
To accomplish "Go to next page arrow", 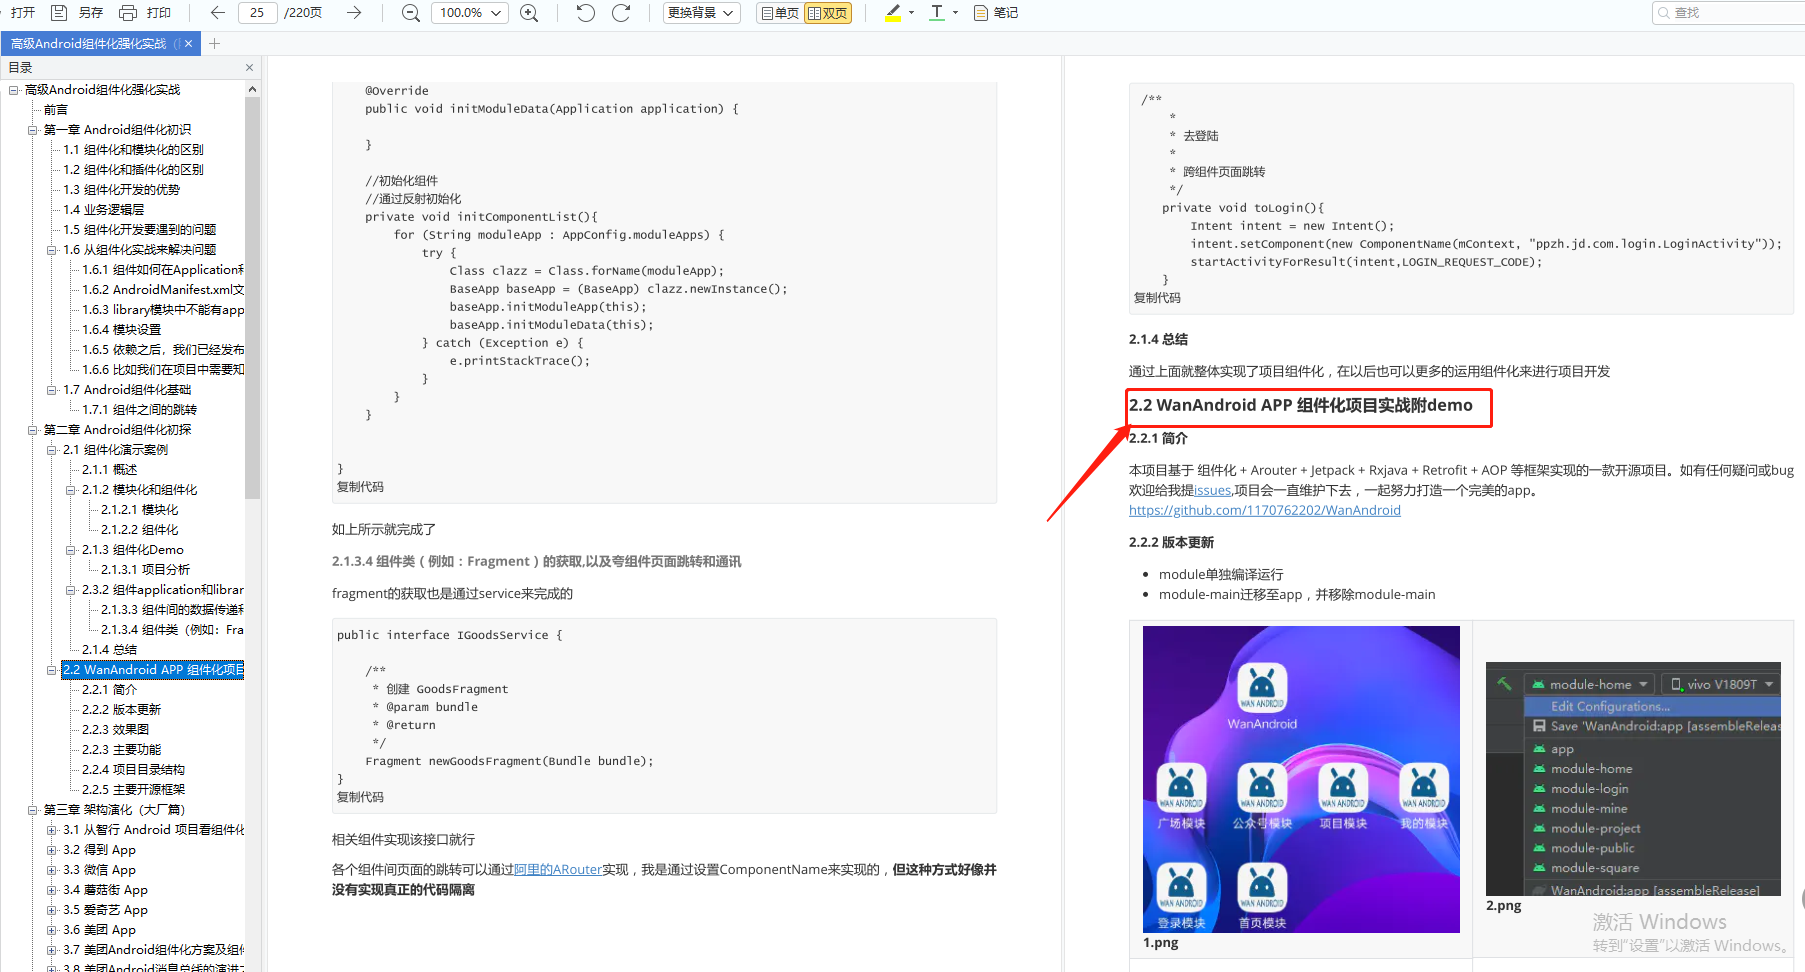I will (x=353, y=13).
